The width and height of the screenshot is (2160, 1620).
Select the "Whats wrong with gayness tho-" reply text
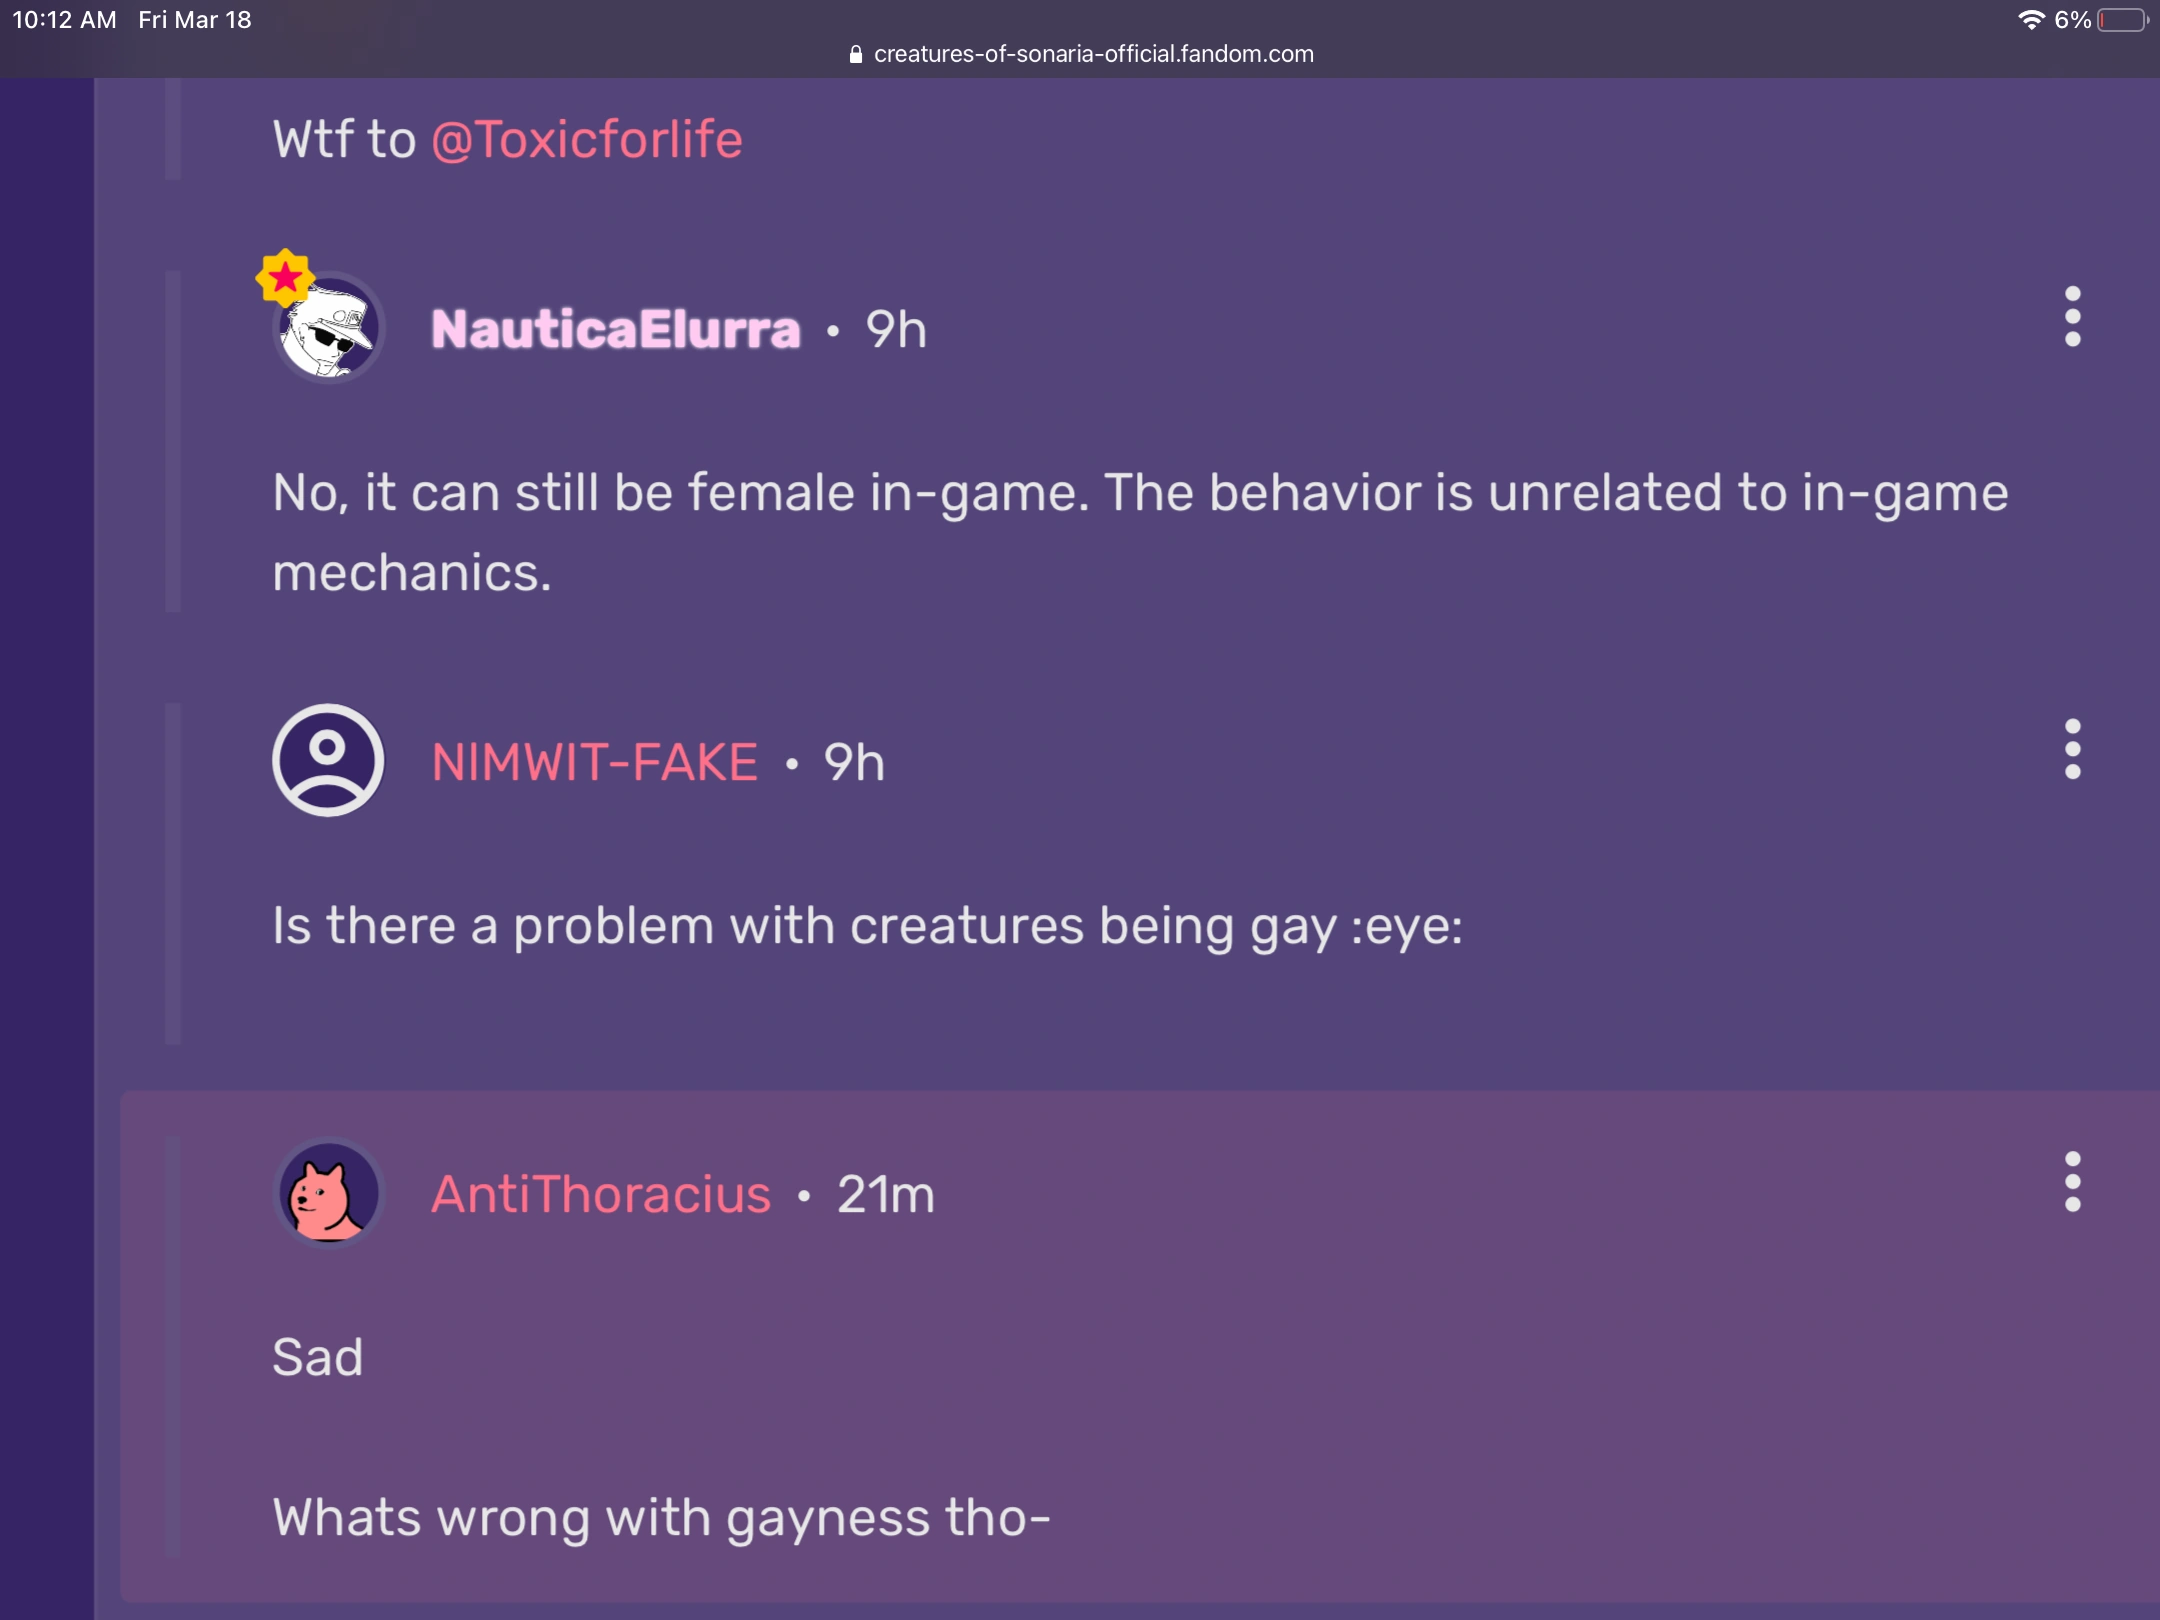(661, 1517)
